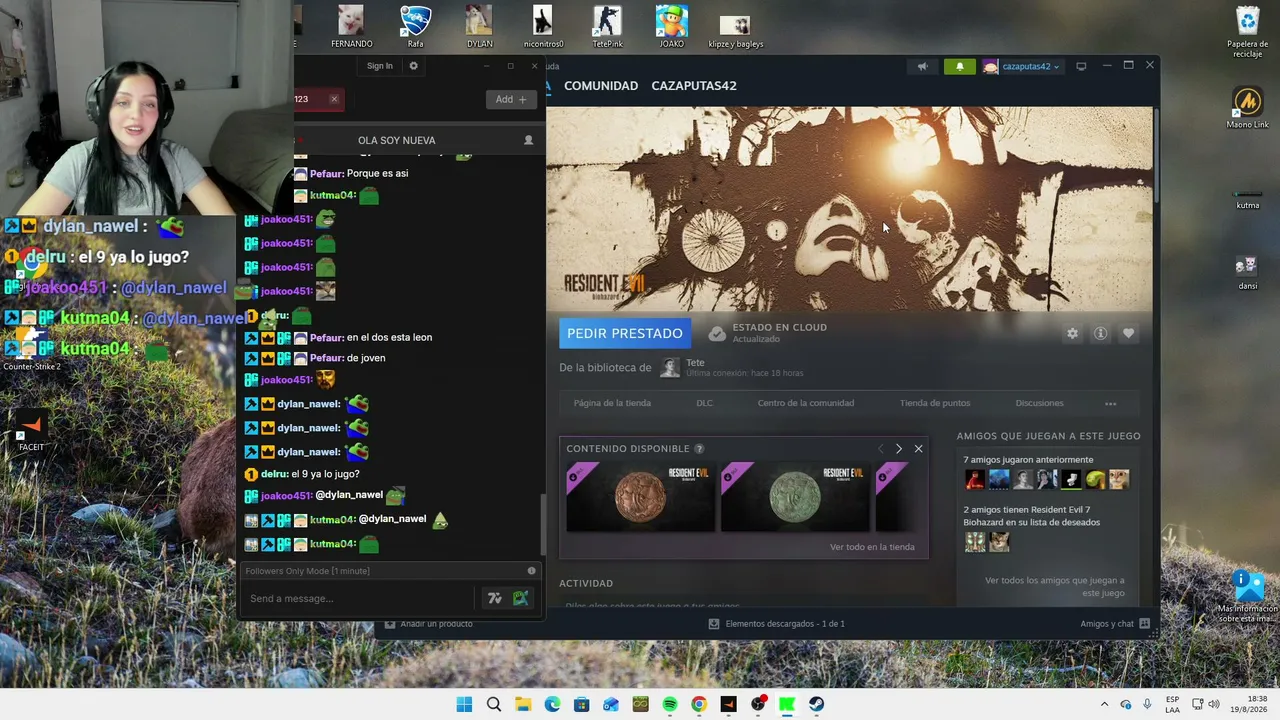Open the CAZAPUTAS42 profile menu
Image resolution: width=1280 pixels, height=720 pixels.
(x=694, y=86)
